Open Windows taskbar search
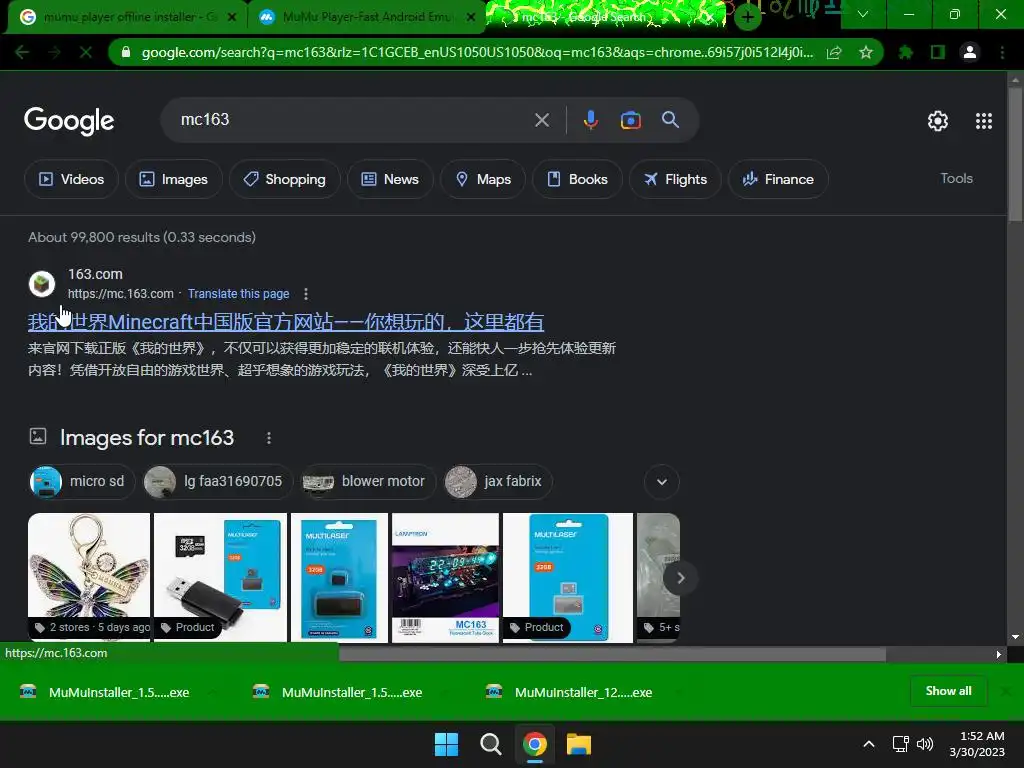 pyautogui.click(x=490, y=744)
